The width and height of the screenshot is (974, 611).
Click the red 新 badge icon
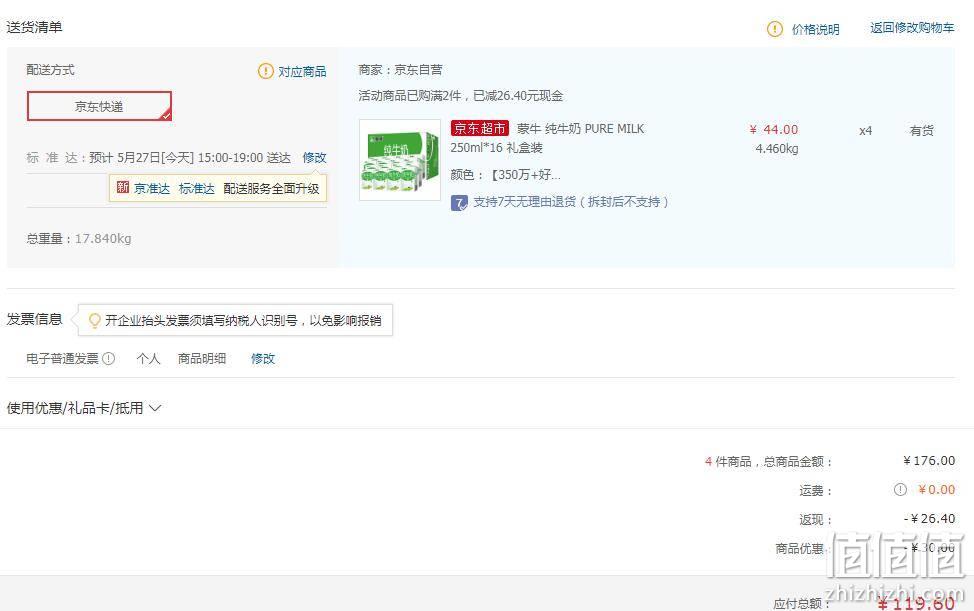[123, 187]
